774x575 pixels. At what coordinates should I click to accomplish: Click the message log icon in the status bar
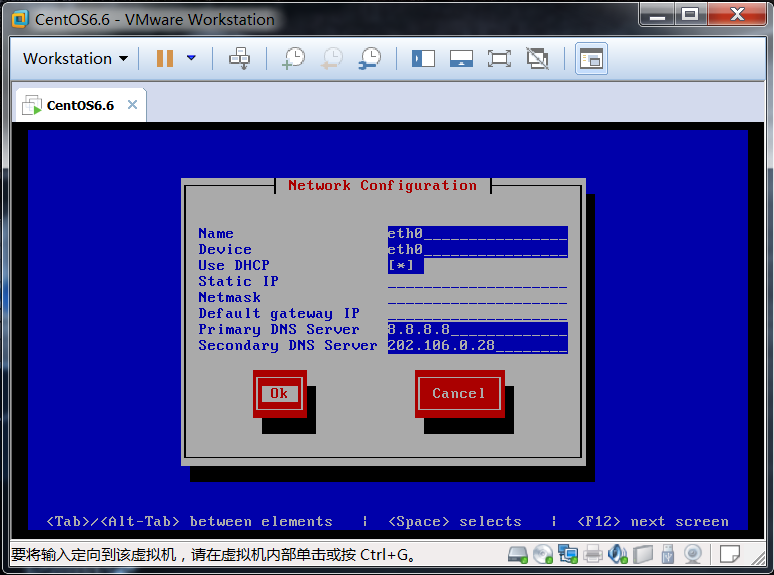point(730,555)
